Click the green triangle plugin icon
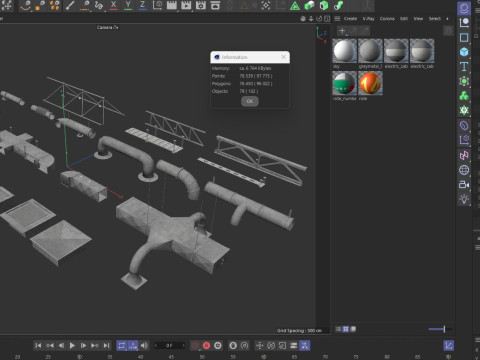Viewport: 480px width, 360px height. point(295,5)
